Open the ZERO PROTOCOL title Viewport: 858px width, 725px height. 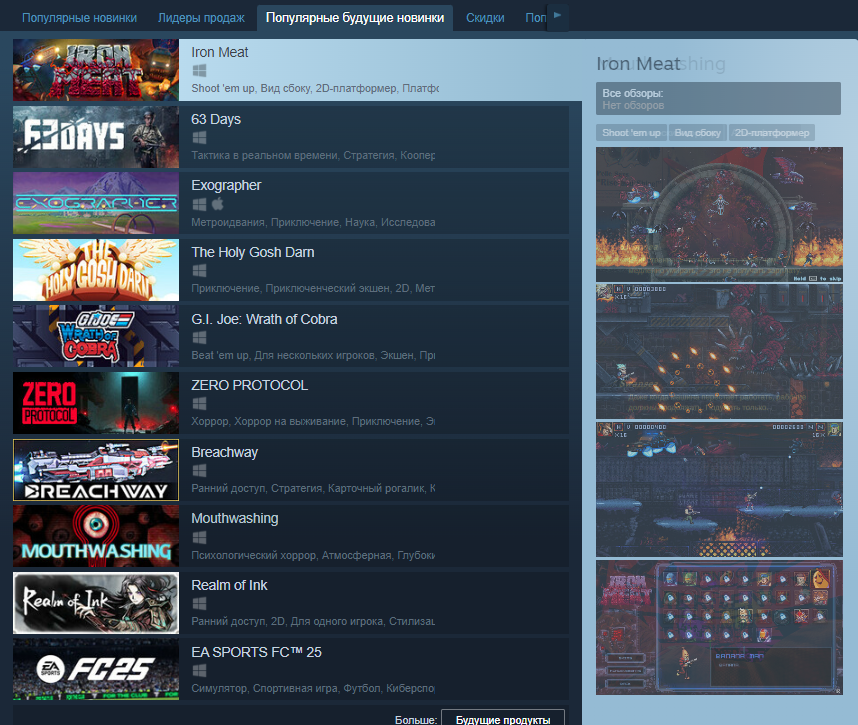point(250,385)
